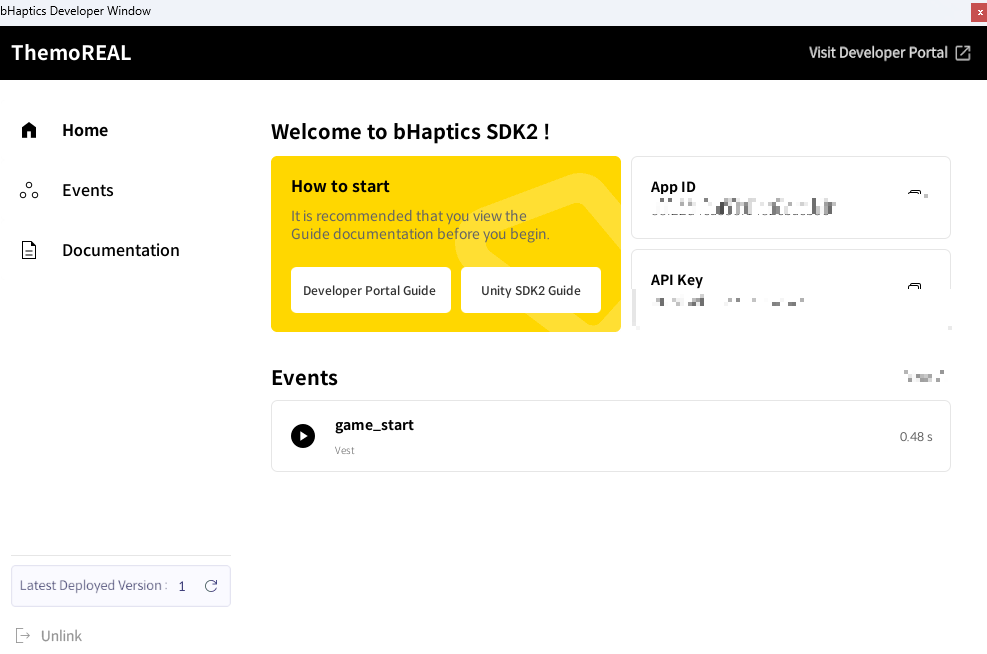
Task: Click the 0.48 s duration text
Action: [x=916, y=437]
